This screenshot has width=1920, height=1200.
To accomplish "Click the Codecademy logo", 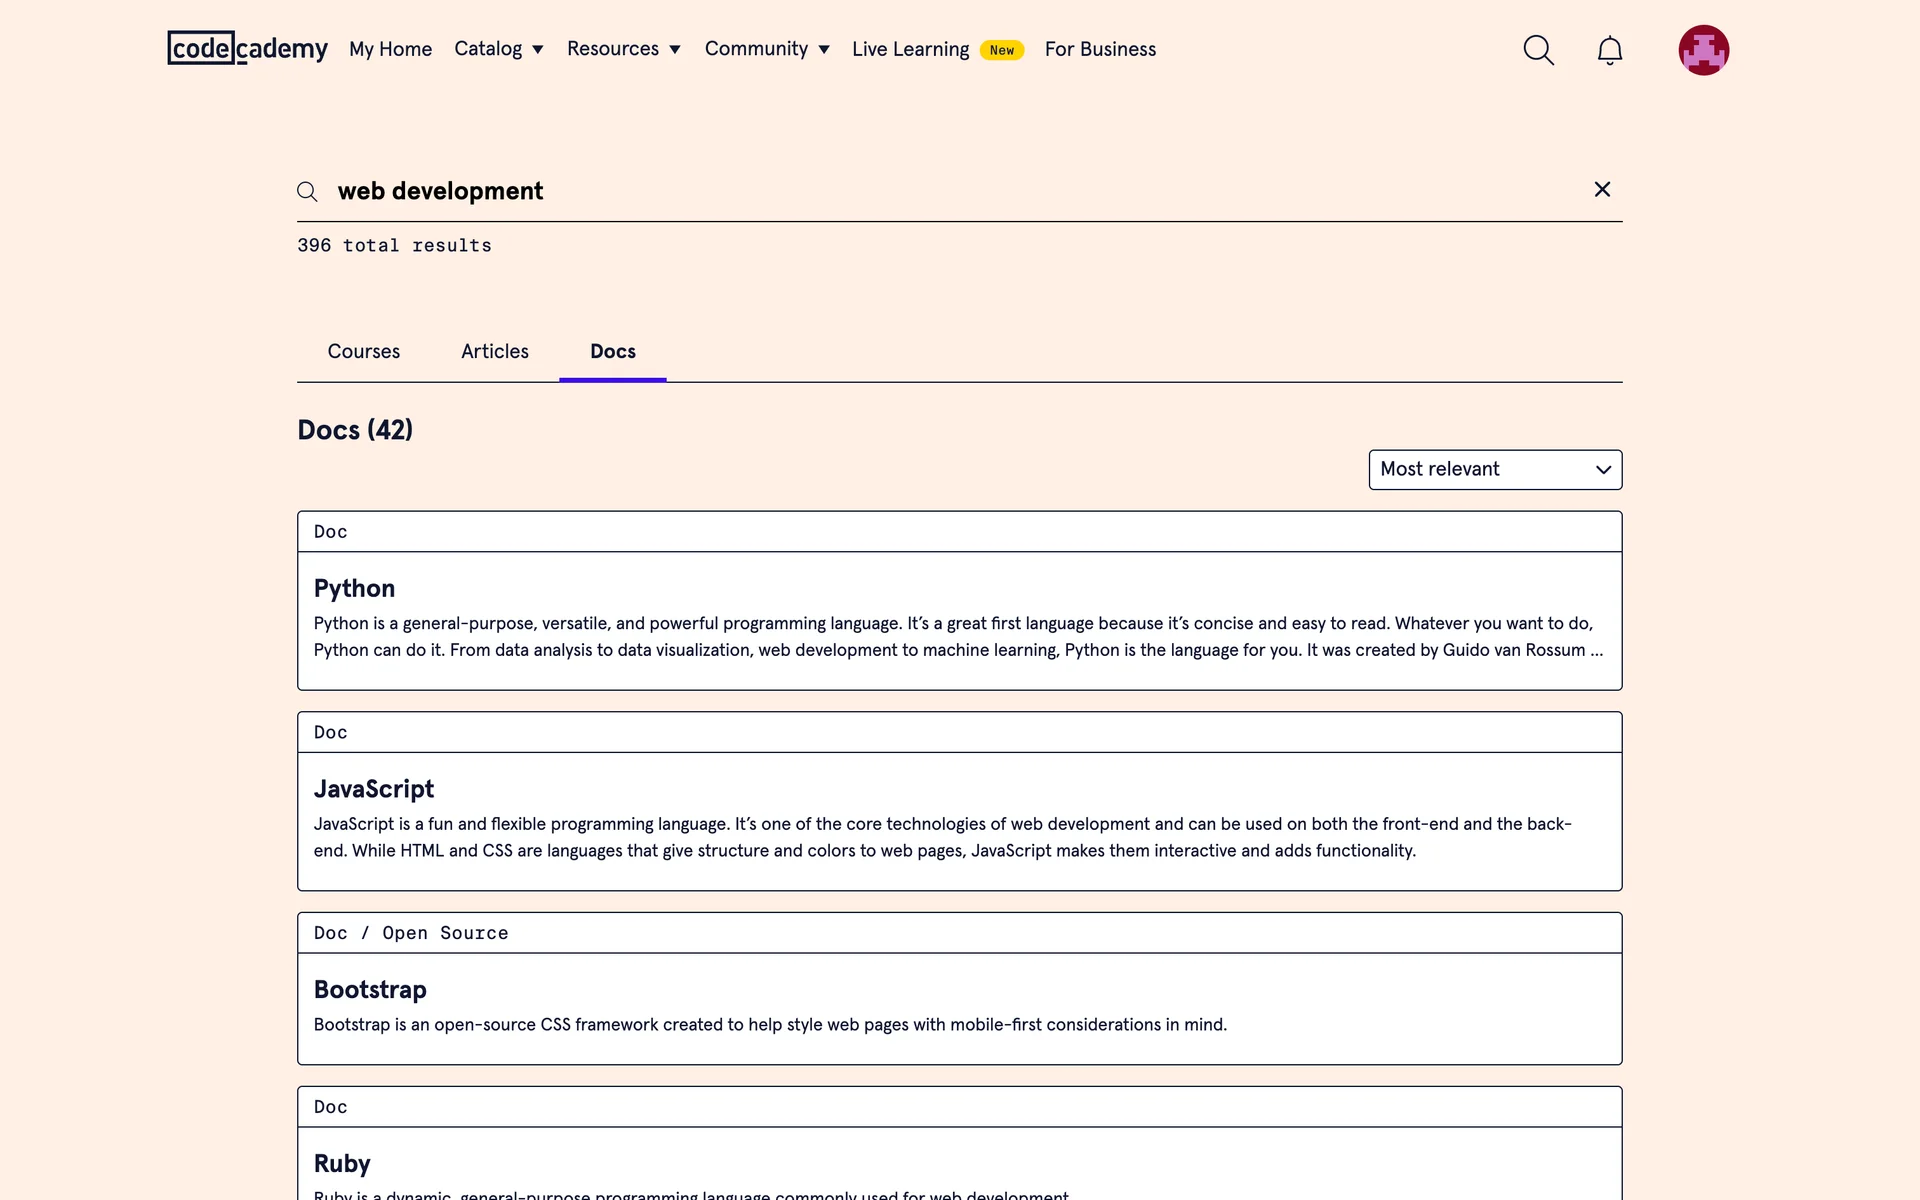I will [x=247, y=48].
